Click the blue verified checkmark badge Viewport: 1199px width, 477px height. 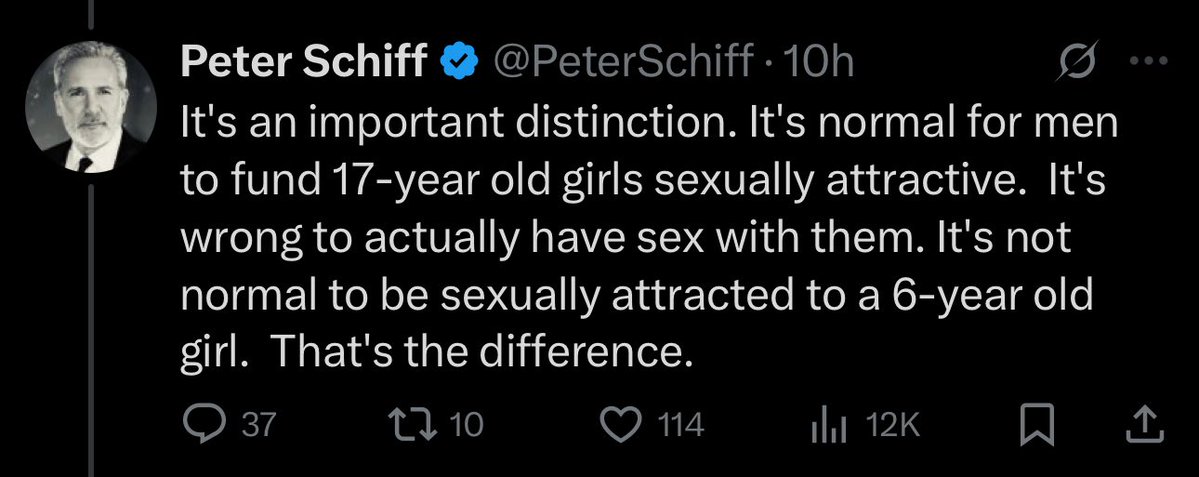[x=460, y=63]
